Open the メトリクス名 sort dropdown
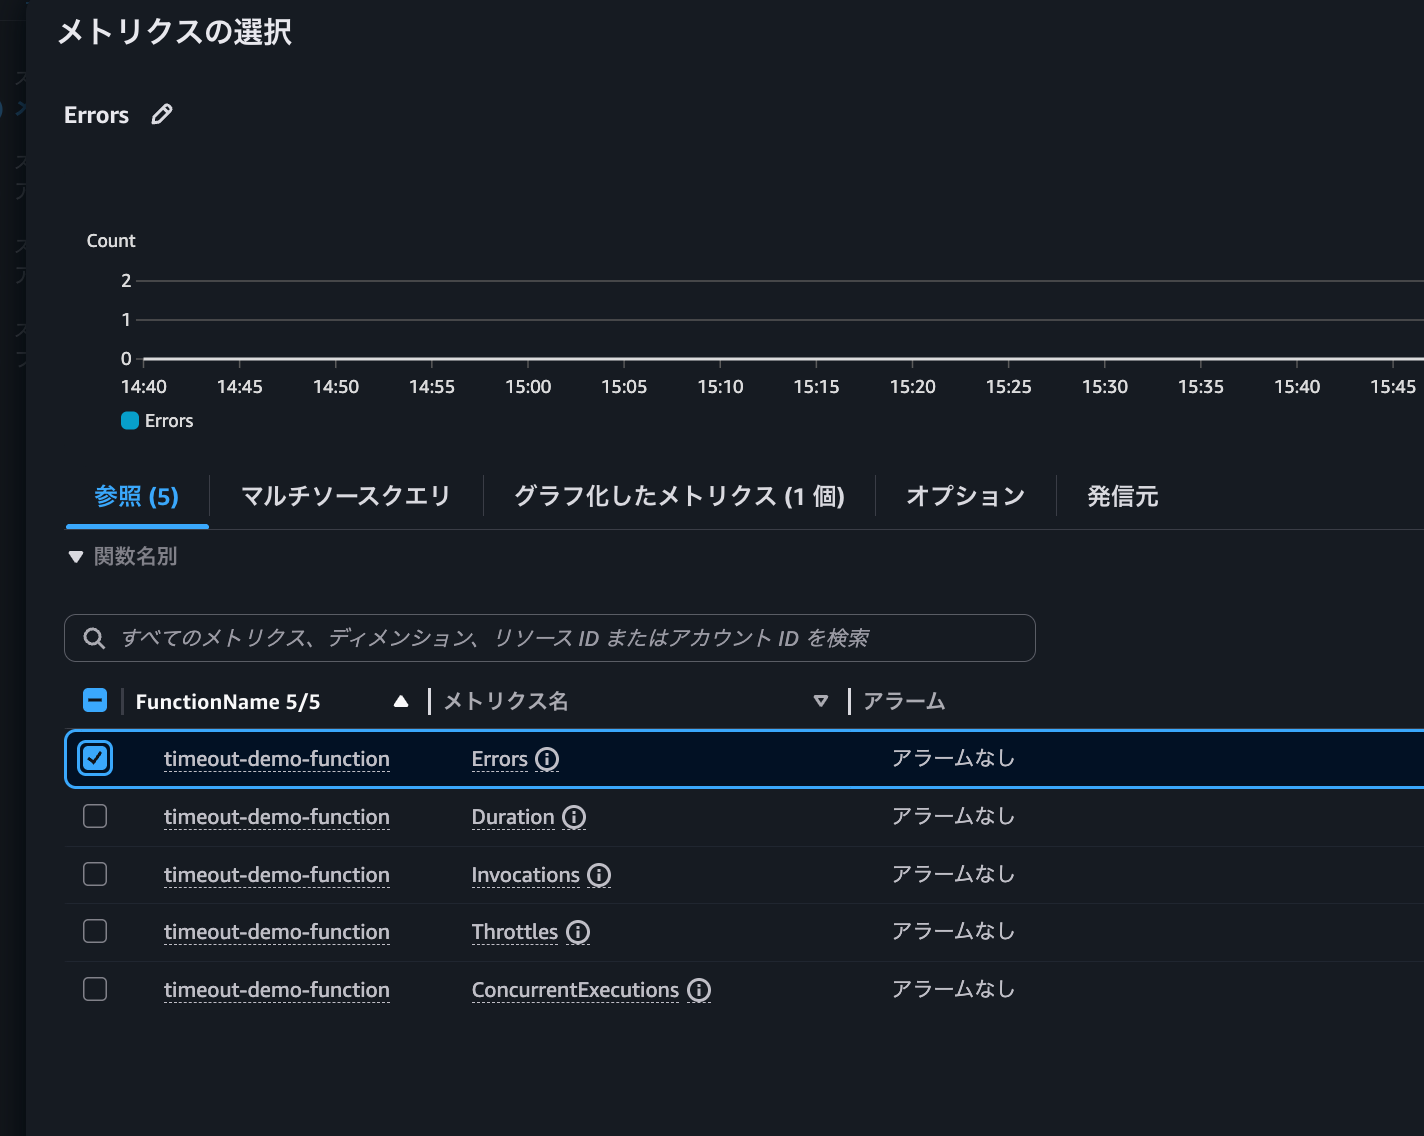The width and height of the screenshot is (1424, 1136). tap(820, 701)
